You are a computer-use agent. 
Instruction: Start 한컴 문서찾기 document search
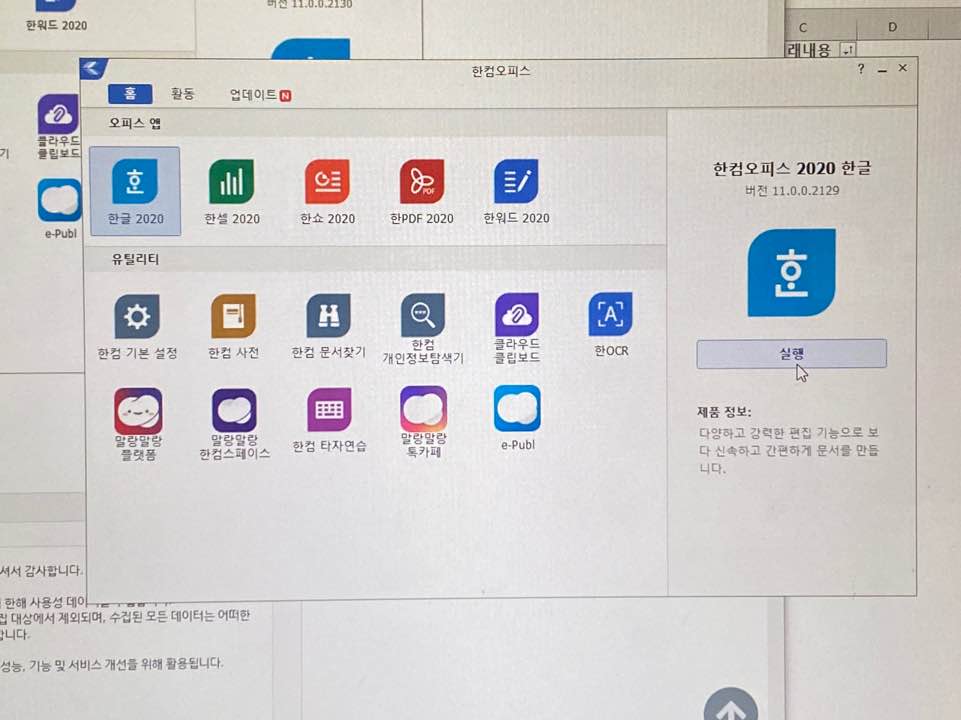[327, 315]
